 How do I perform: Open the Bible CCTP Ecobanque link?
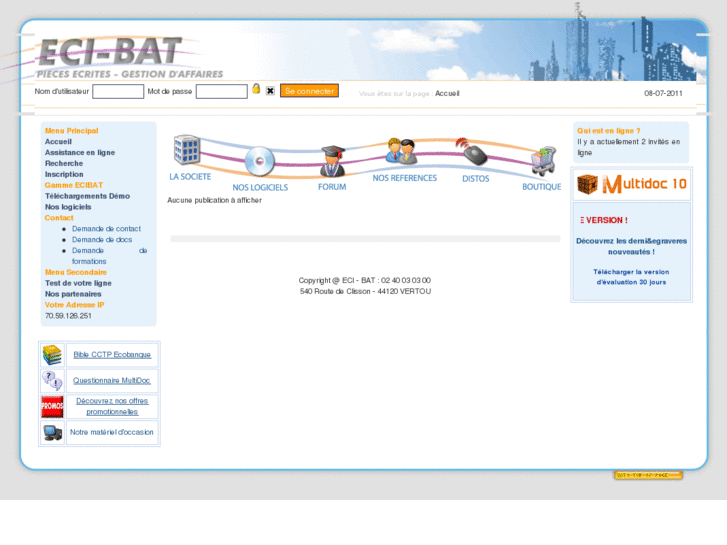coord(112,355)
